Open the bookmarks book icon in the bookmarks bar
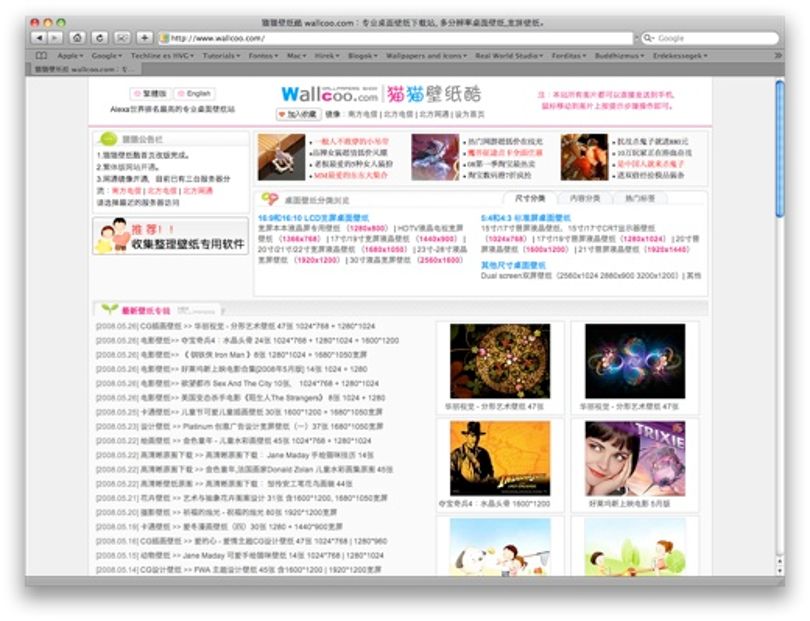Image resolution: width=810 pixels, height=621 pixels. pyautogui.click(x=41, y=55)
